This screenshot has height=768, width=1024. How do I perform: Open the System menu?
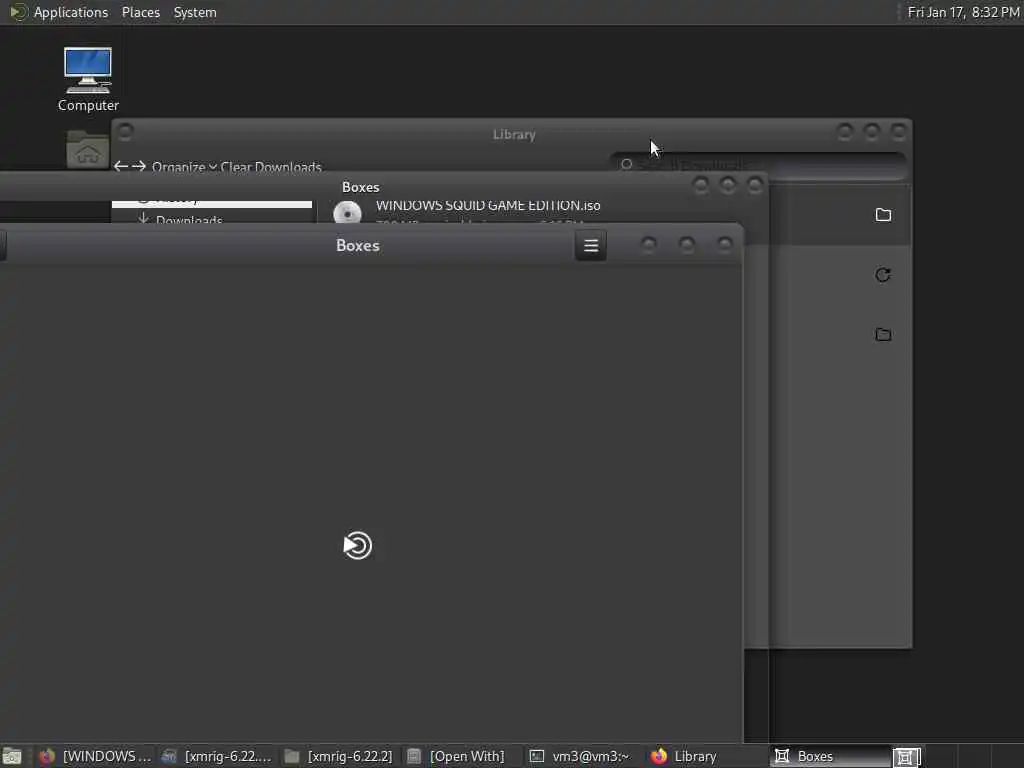coord(195,12)
